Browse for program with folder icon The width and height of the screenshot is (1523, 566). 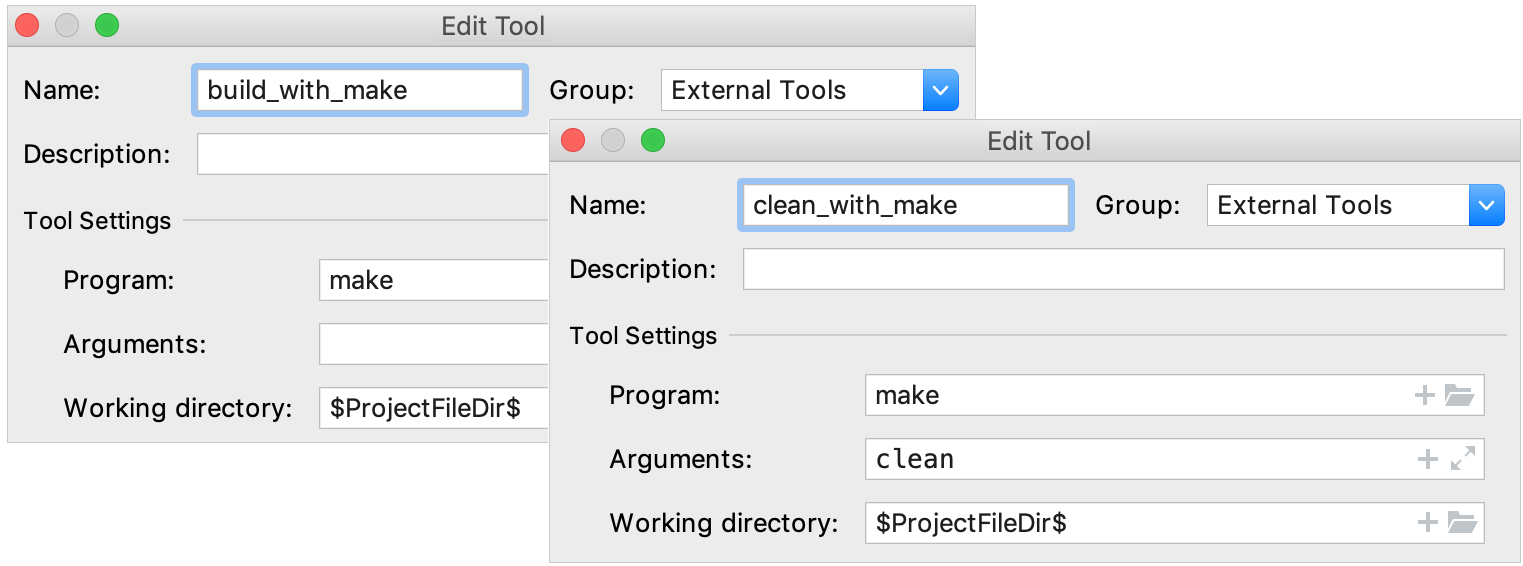1460,396
